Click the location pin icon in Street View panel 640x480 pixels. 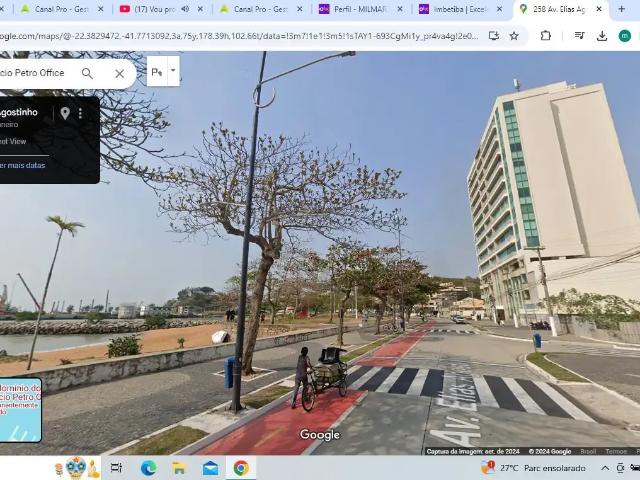pyautogui.click(x=65, y=113)
